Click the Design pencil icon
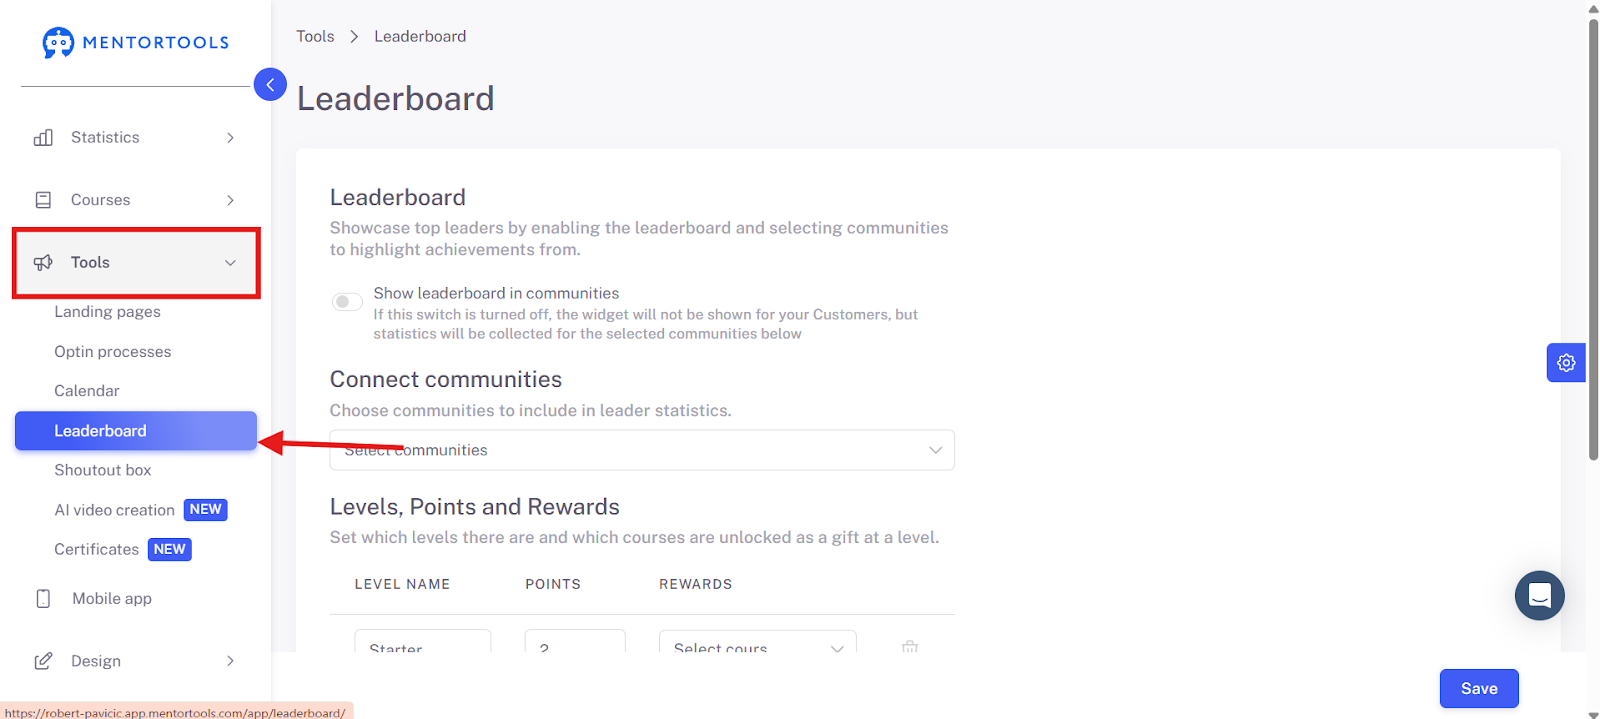This screenshot has width=1600, height=719. [x=43, y=661]
